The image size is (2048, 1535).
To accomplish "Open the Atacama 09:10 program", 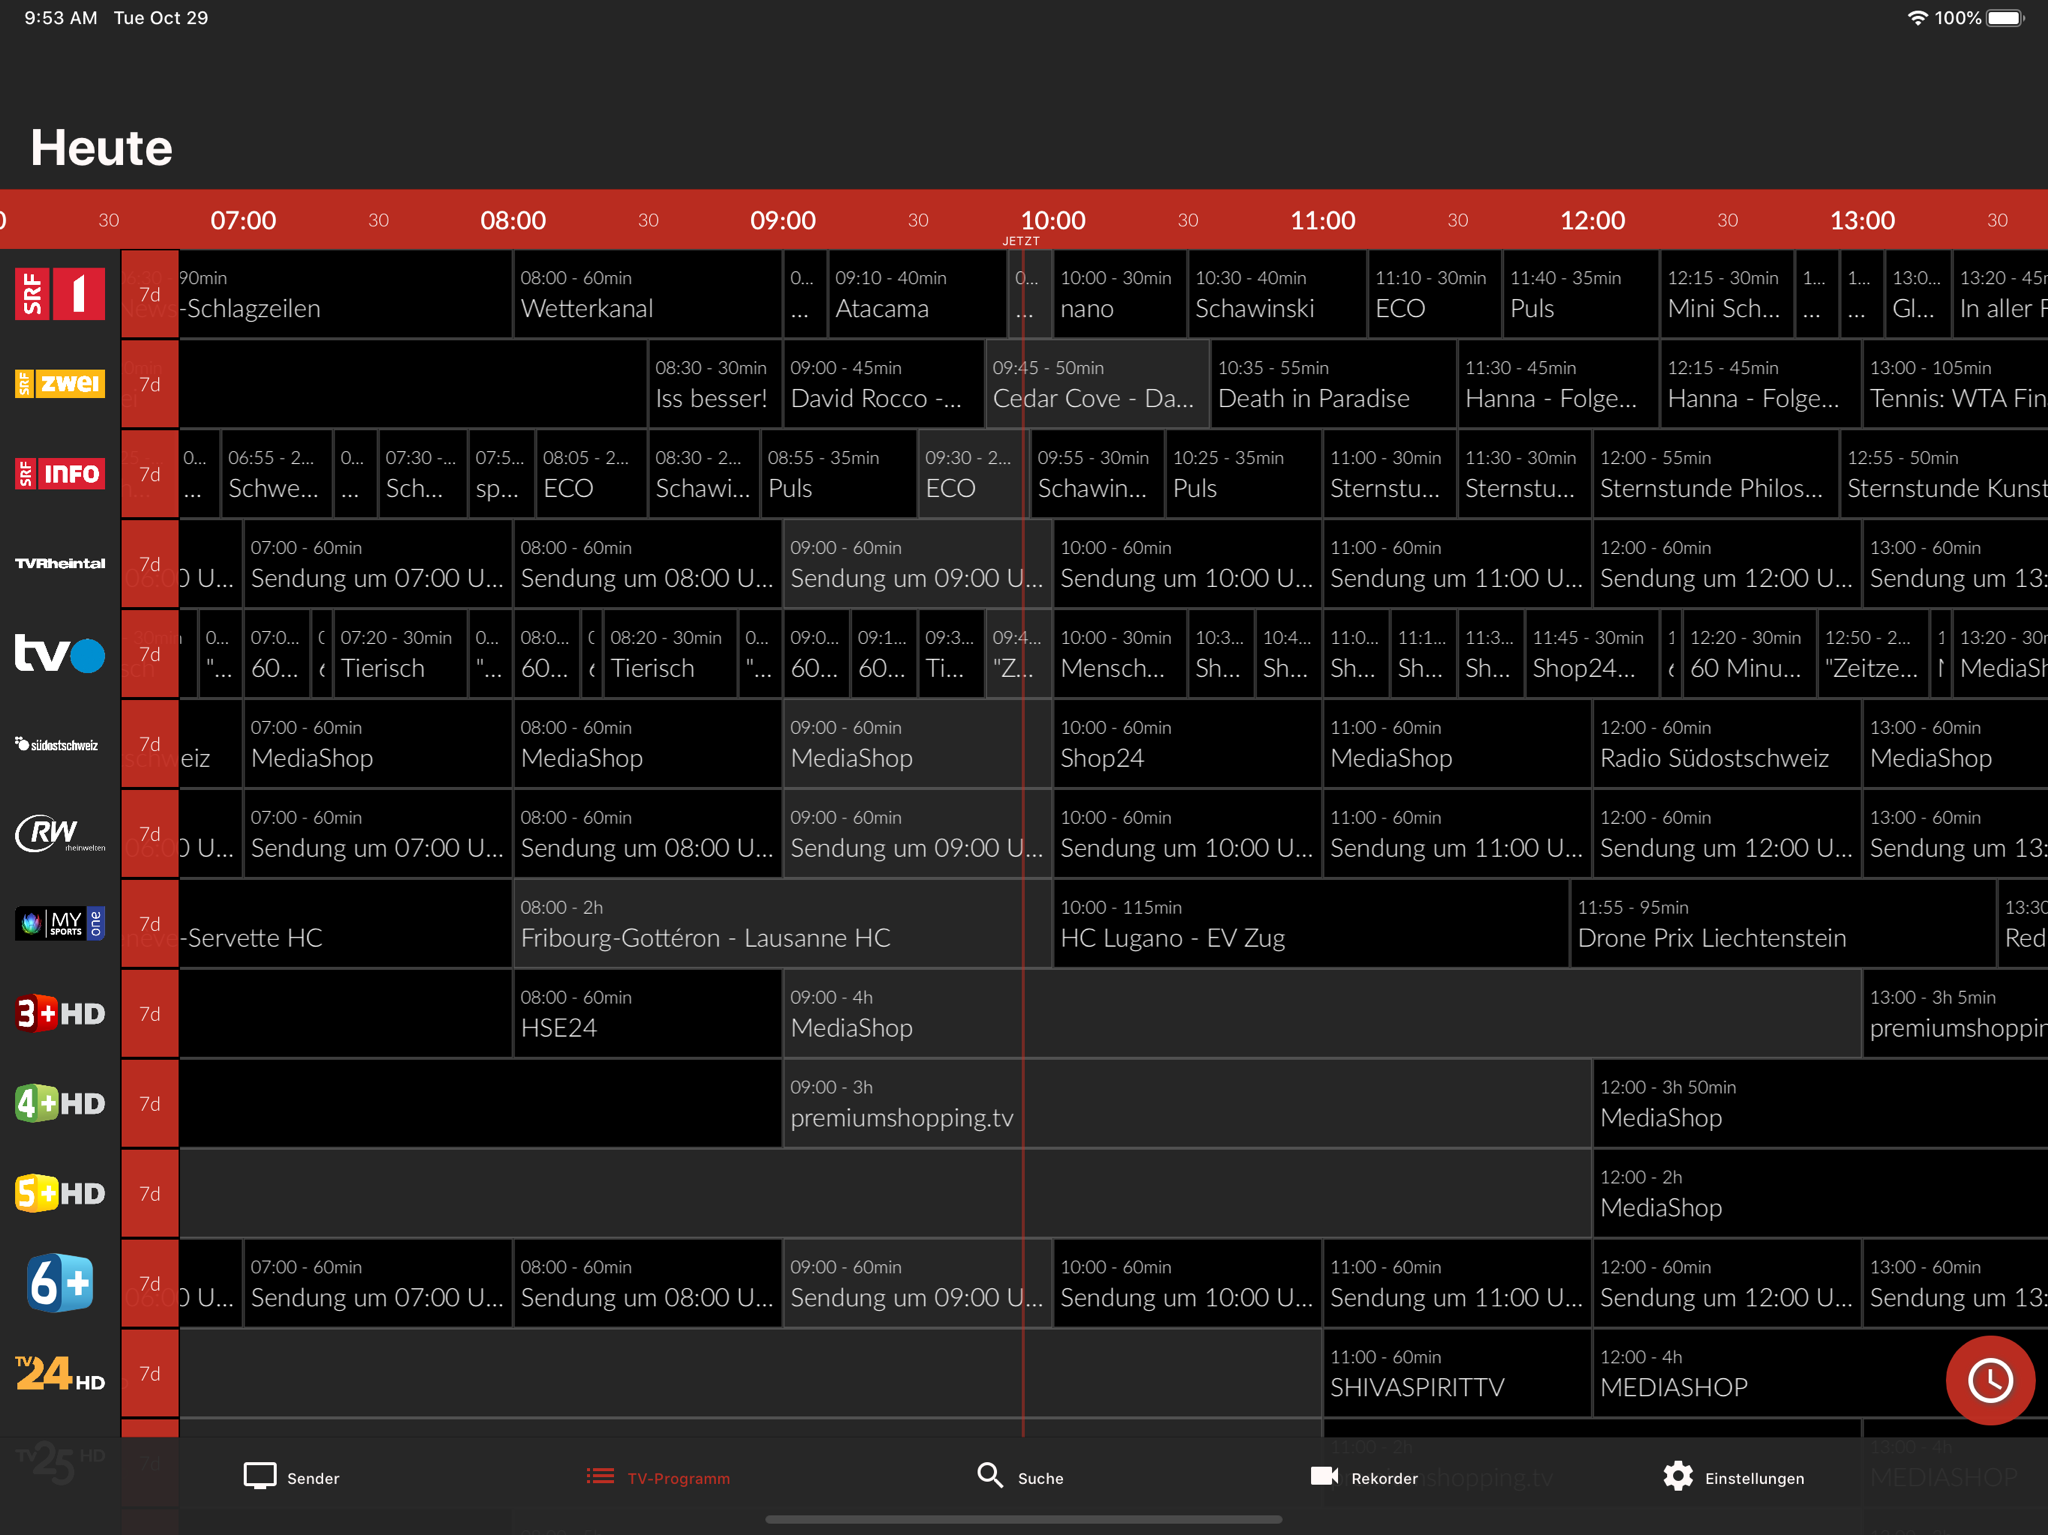I will tap(918, 294).
